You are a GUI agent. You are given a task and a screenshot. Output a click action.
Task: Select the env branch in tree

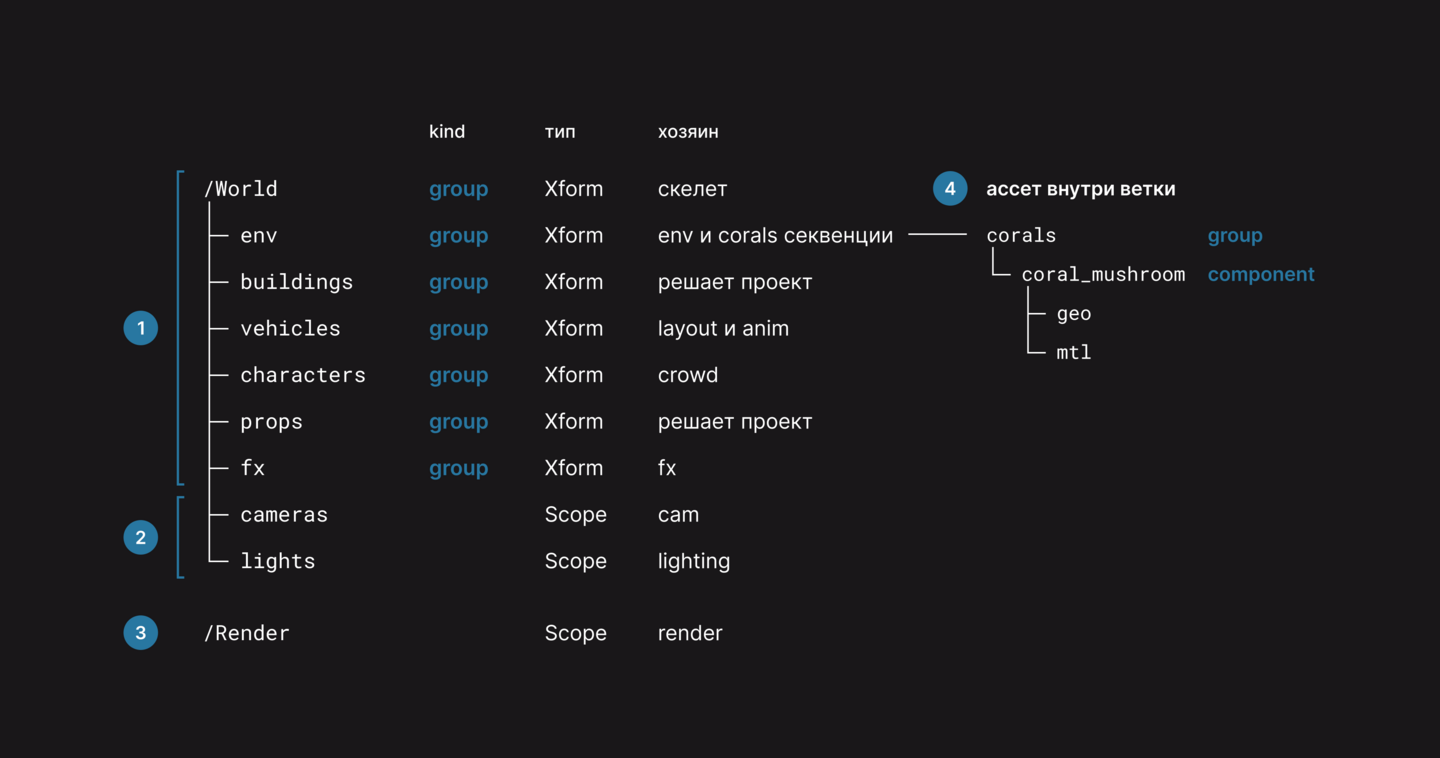pyautogui.click(x=259, y=236)
